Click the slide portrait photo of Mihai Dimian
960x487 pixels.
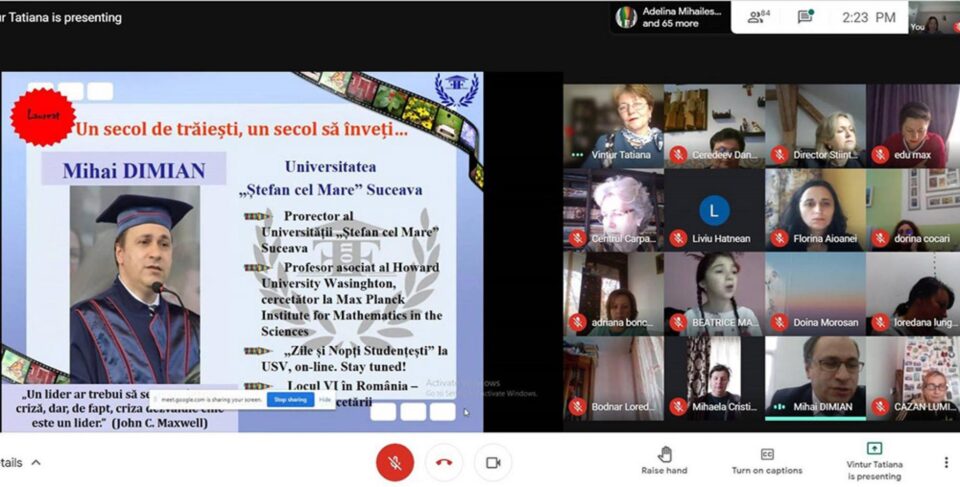click(x=135, y=284)
